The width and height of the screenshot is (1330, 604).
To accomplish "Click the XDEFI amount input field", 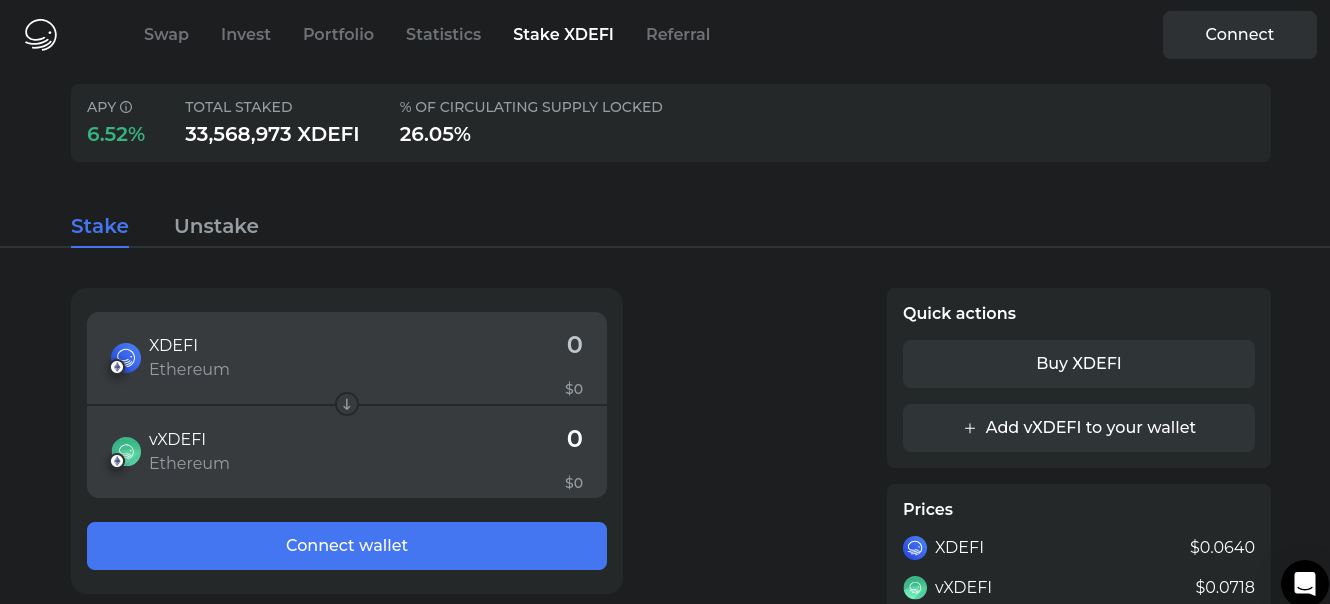I will point(520,345).
